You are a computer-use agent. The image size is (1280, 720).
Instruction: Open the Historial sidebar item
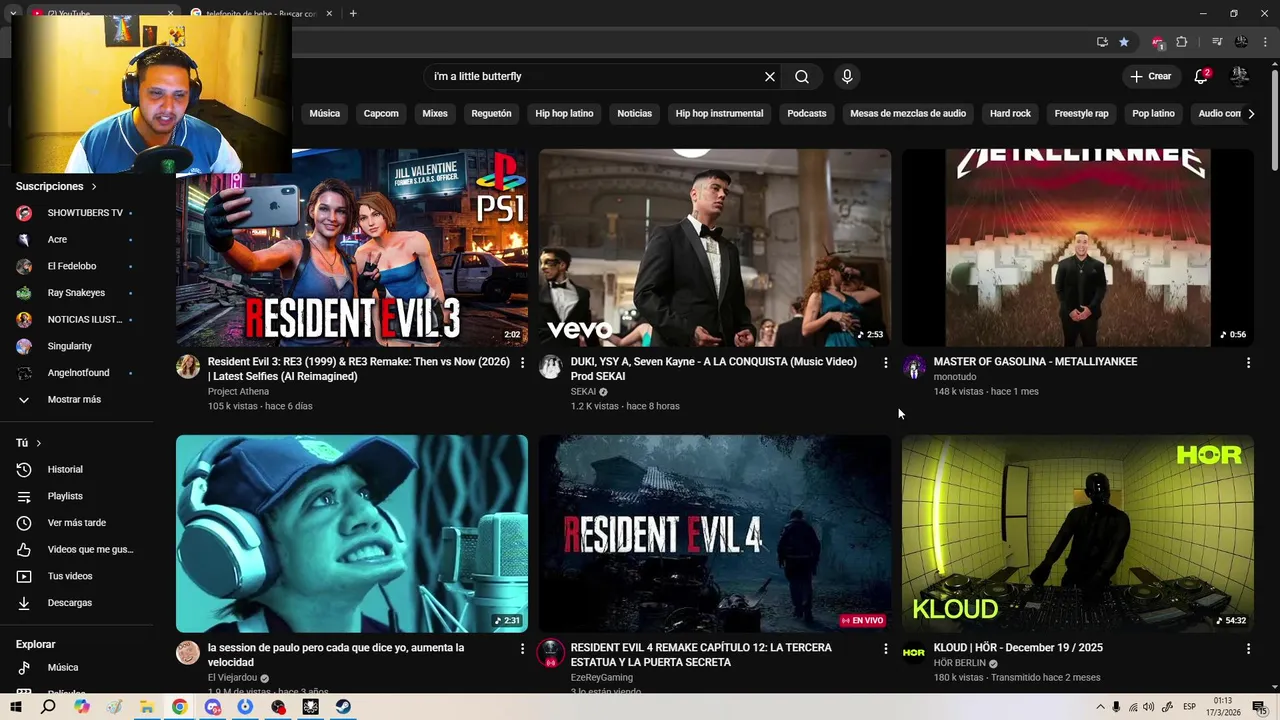click(x=76, y=469)
